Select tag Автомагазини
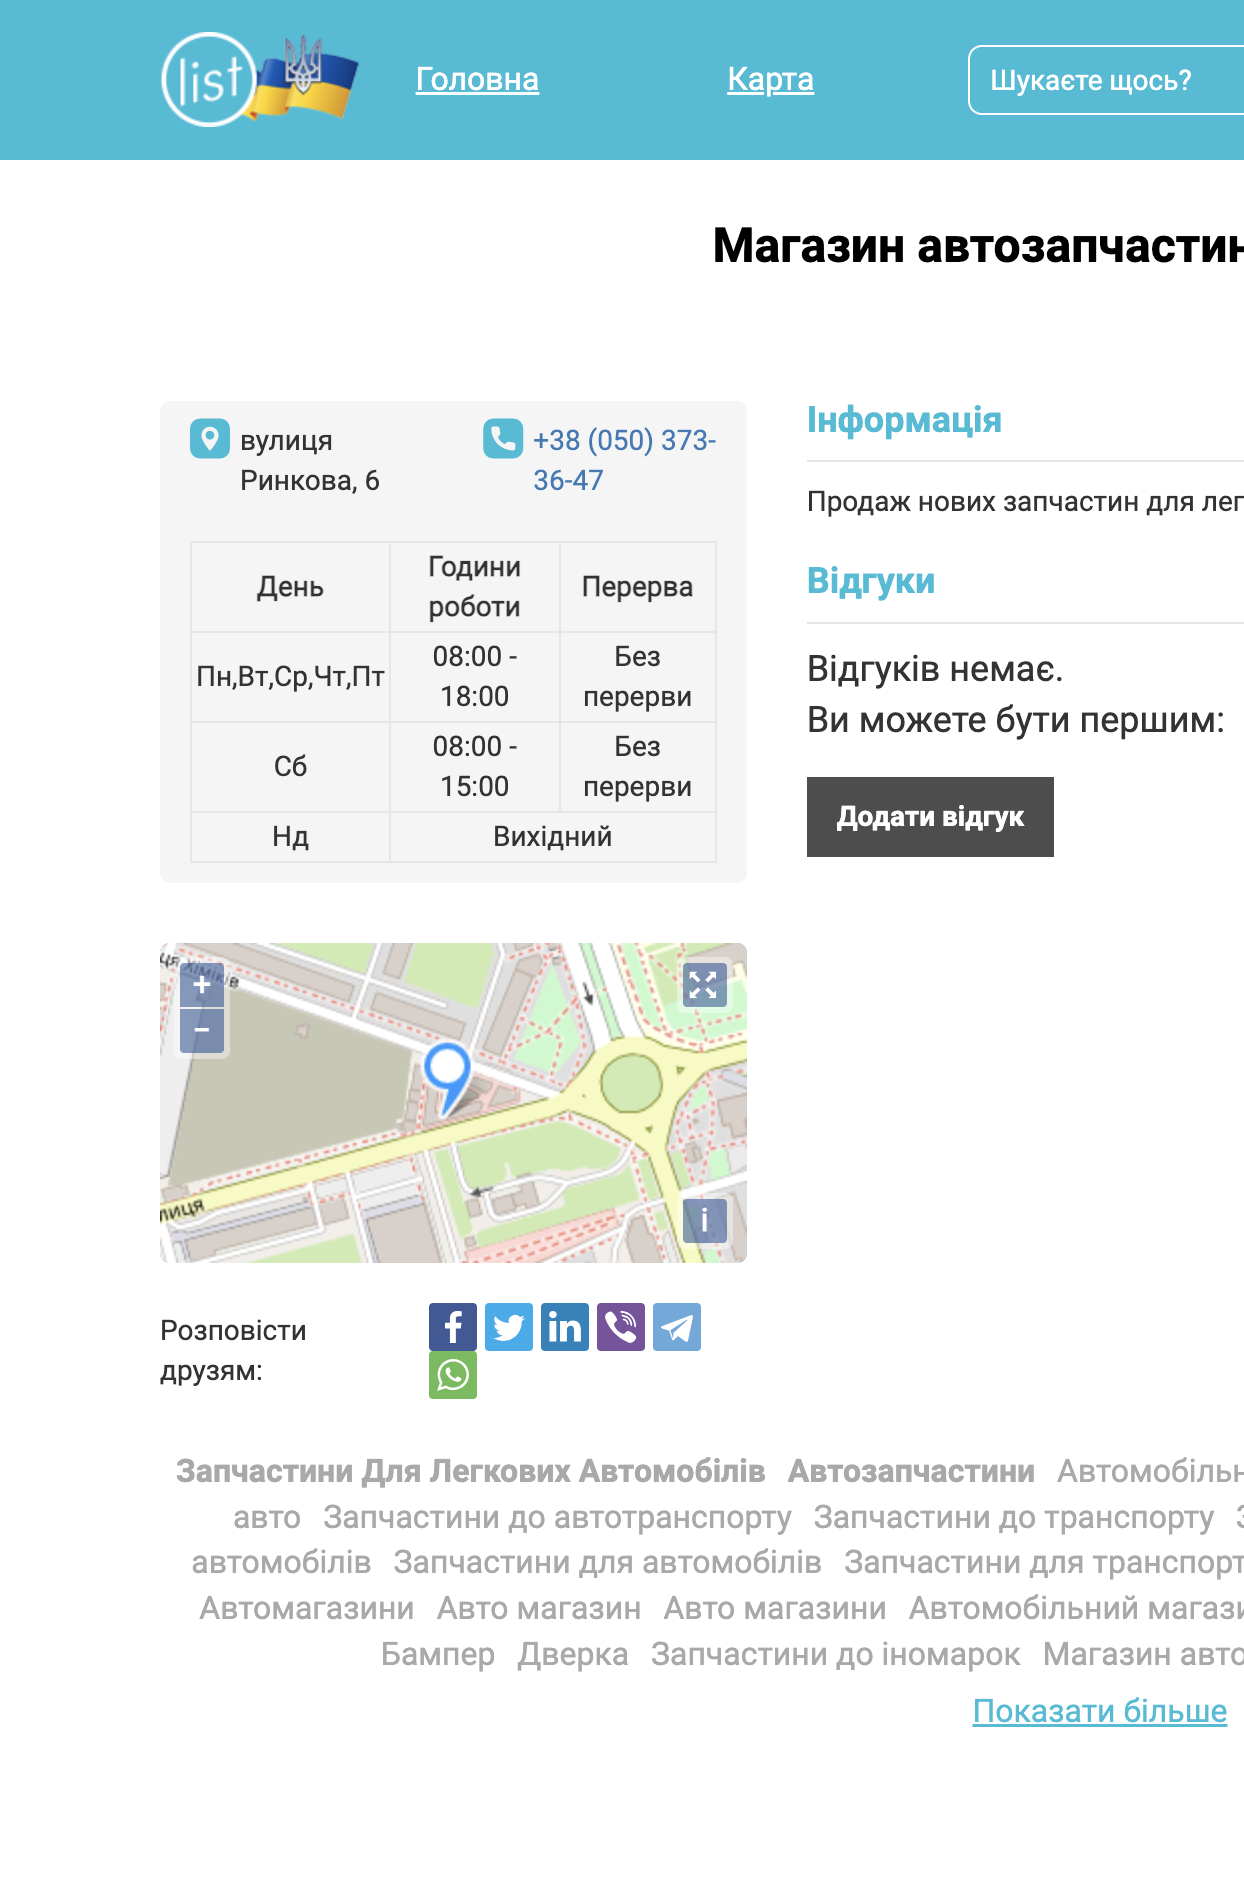 [307, 1608]
